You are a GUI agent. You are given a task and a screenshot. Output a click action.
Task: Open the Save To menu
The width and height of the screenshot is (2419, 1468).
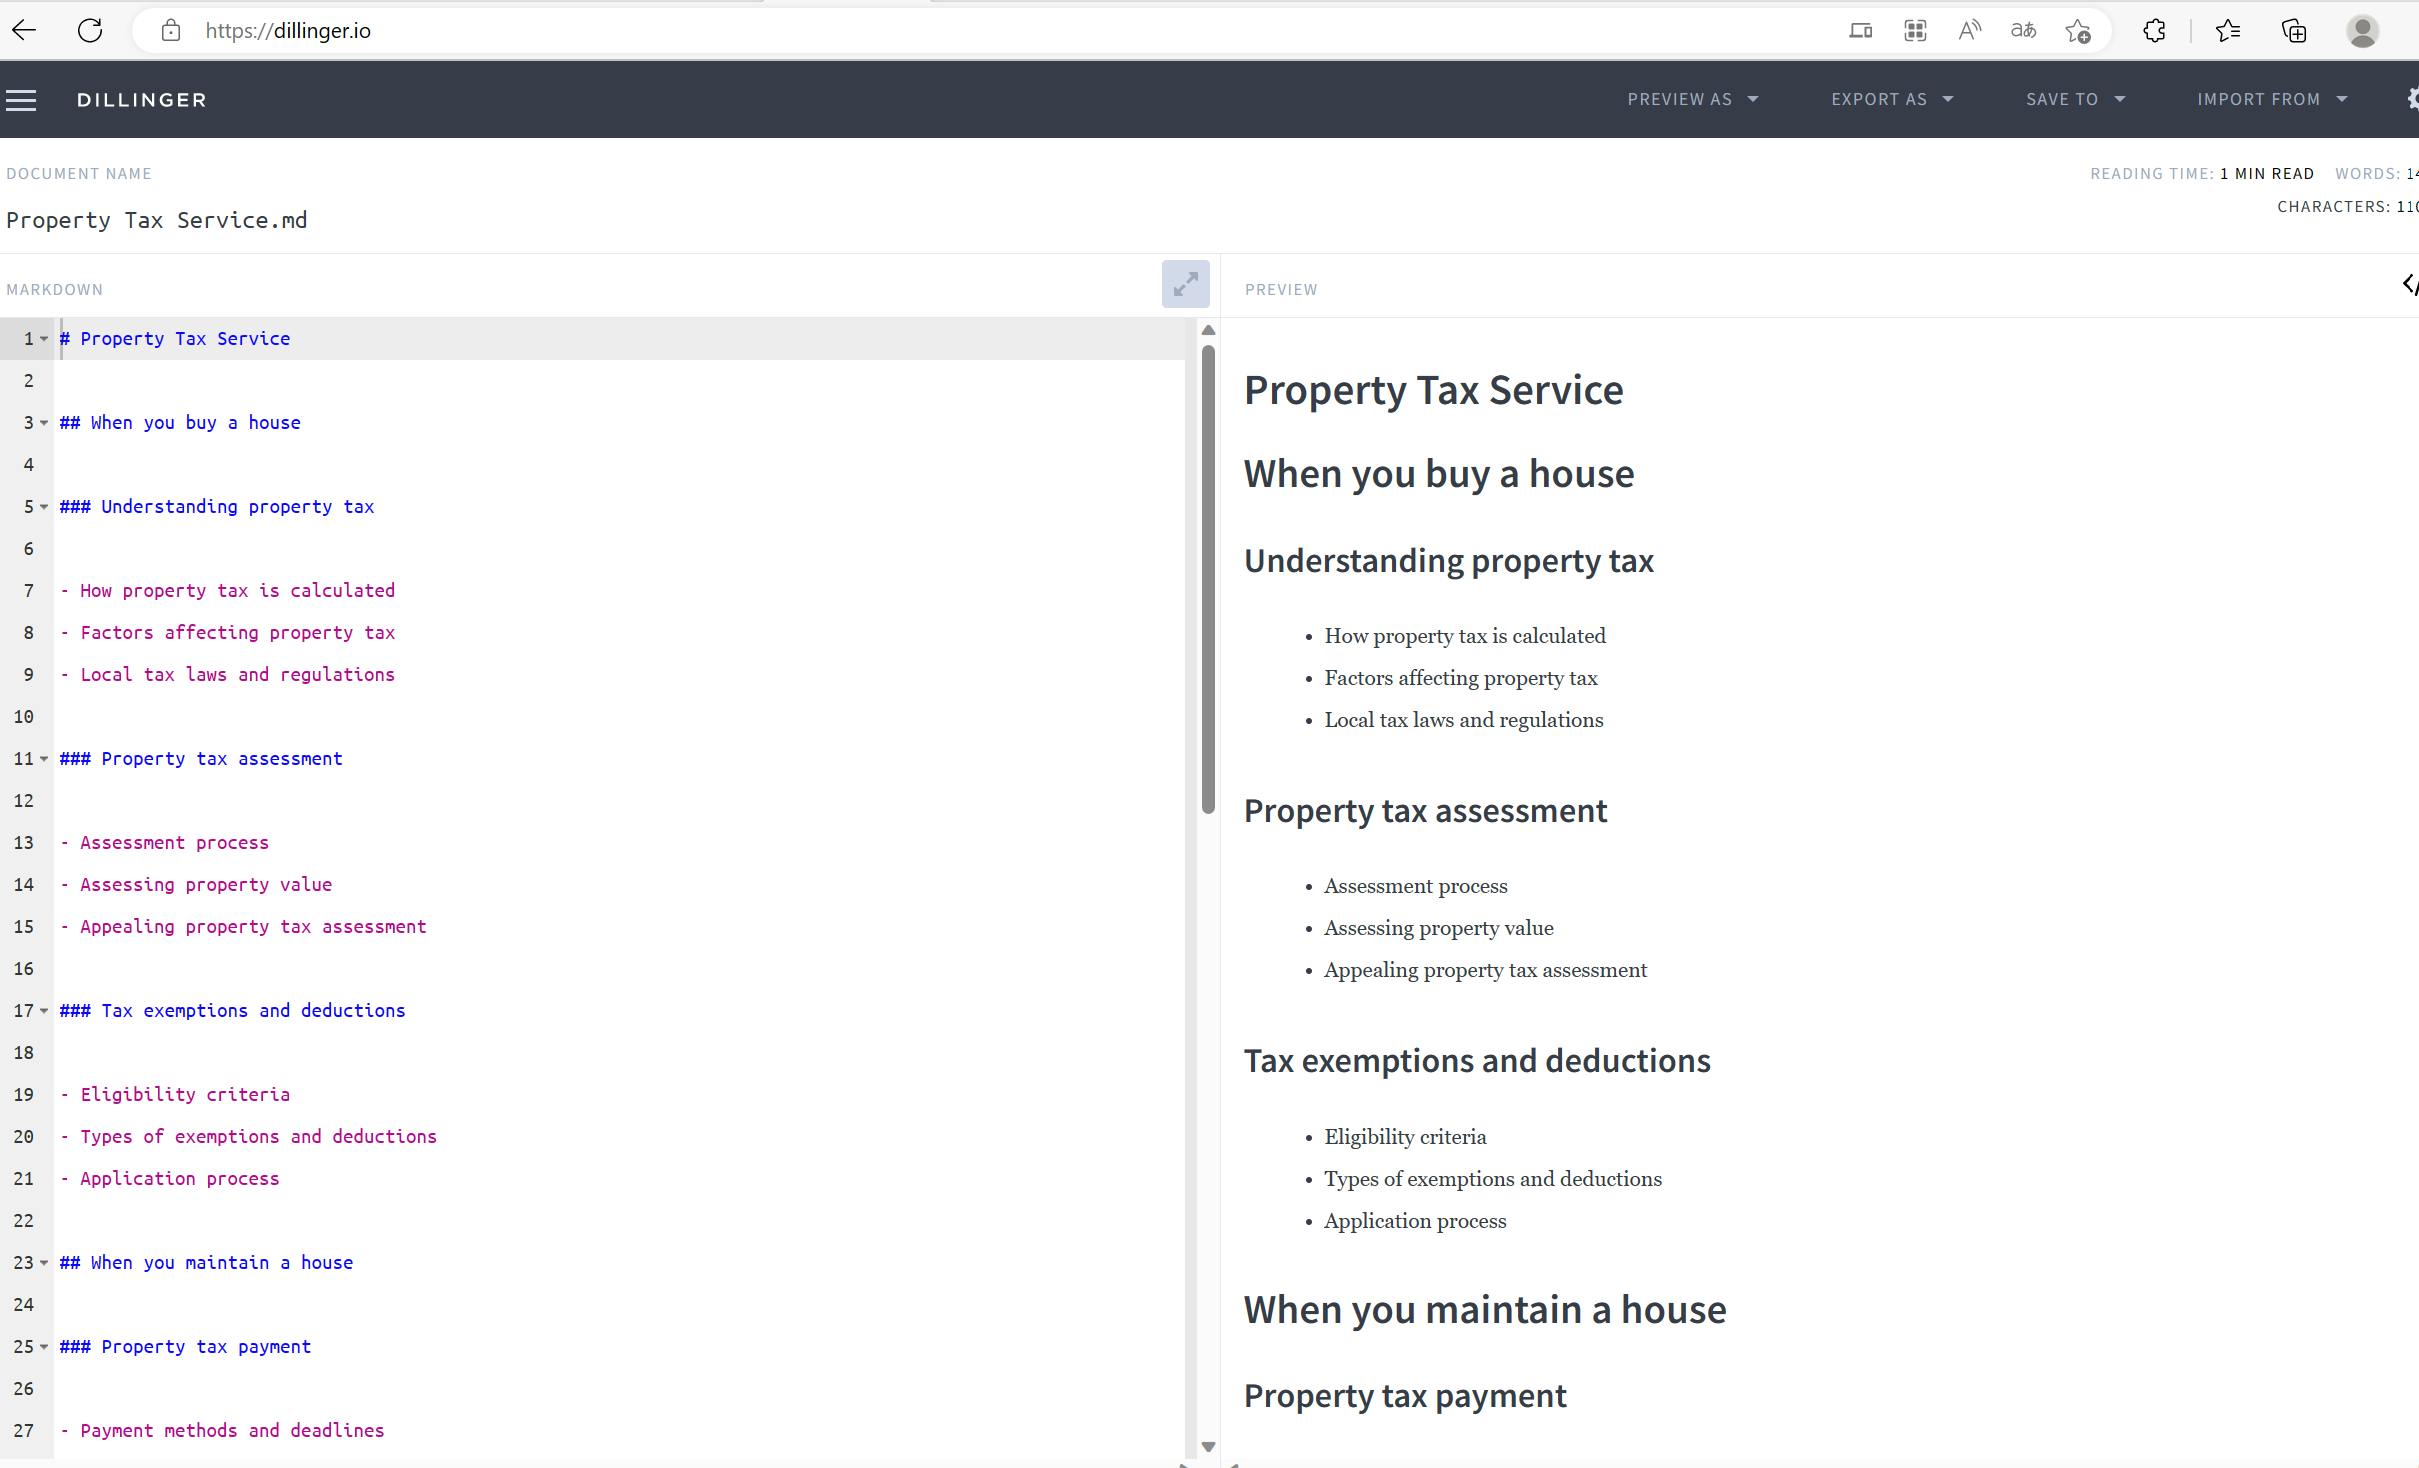[x=2075, y=99]
